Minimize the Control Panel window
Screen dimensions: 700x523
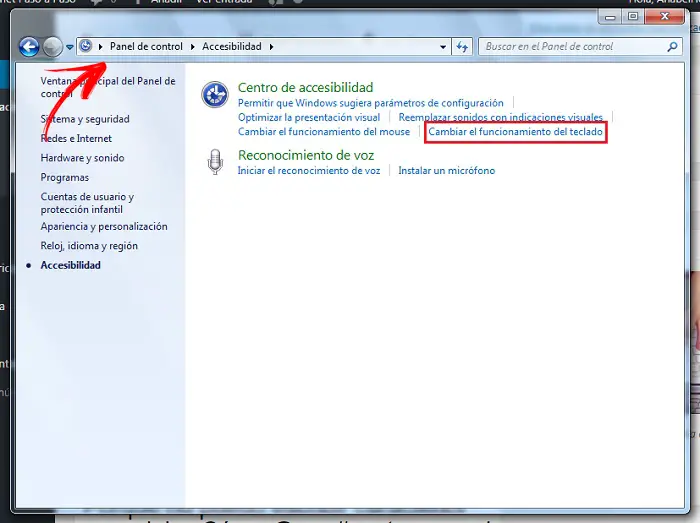[x=610, y=17]
